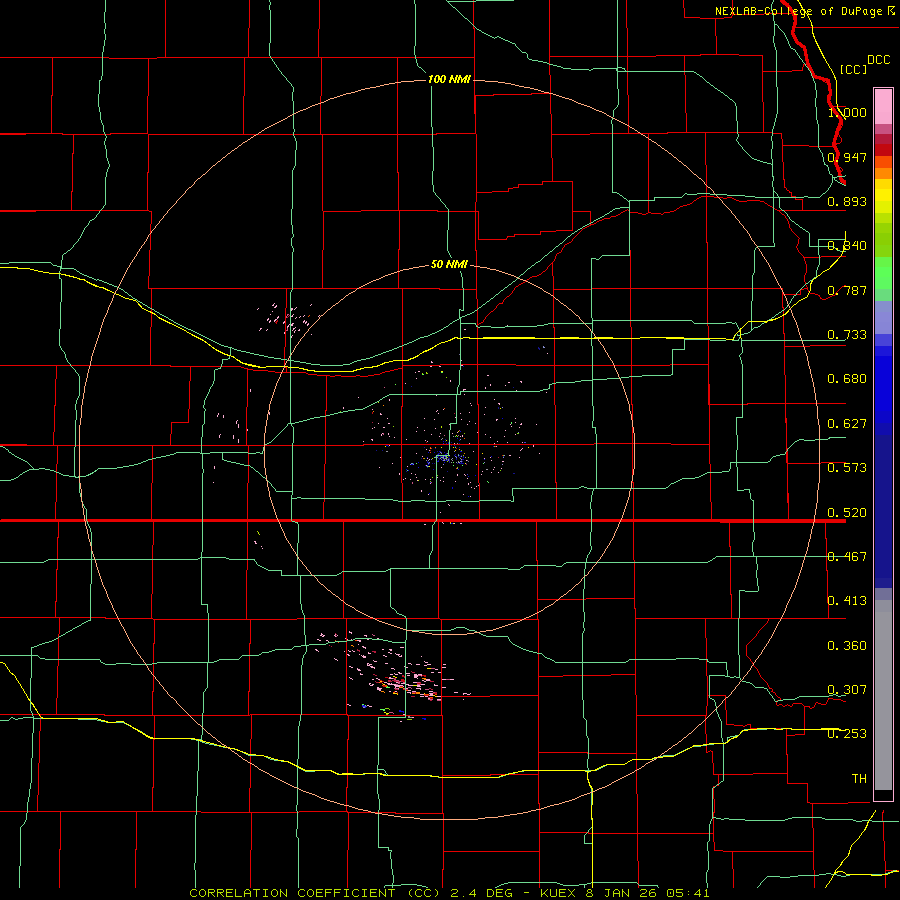
Task: Pick the gray swatch at the color bar bottom
Action: click(x=883, y=695)
